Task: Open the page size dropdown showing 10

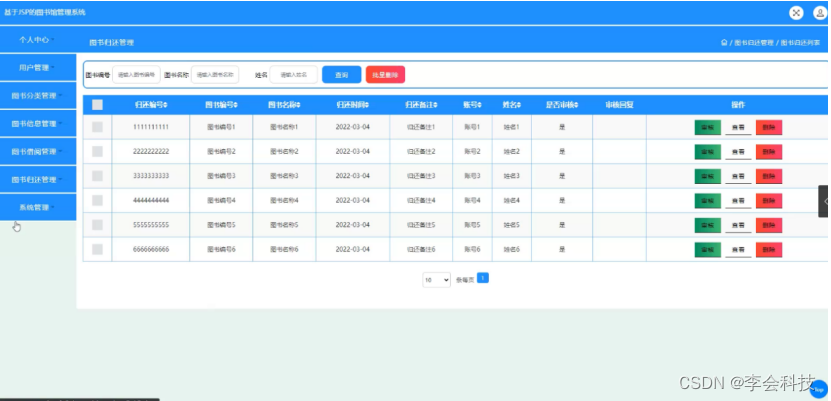Action: click(x=436, y=279)
